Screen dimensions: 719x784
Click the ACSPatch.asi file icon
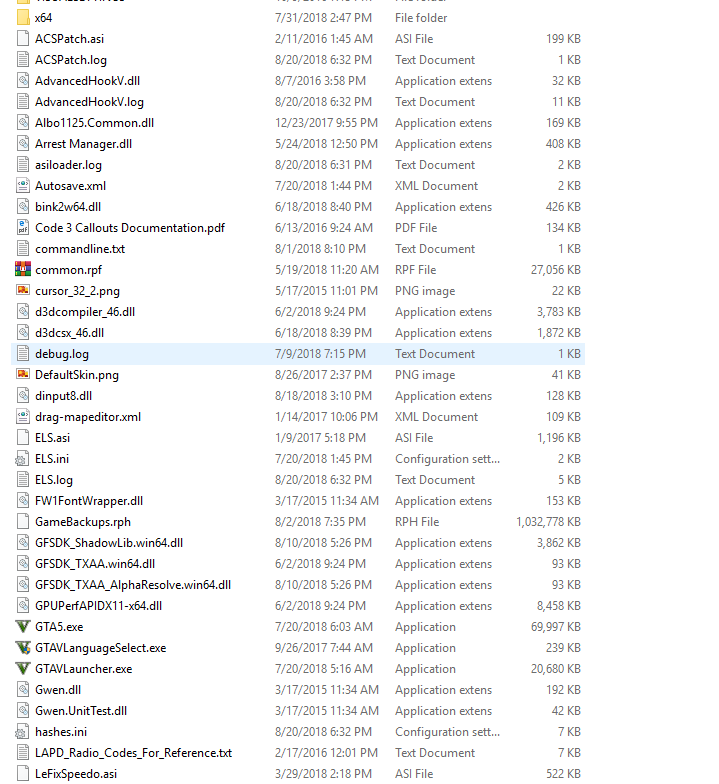click(23, 39)
